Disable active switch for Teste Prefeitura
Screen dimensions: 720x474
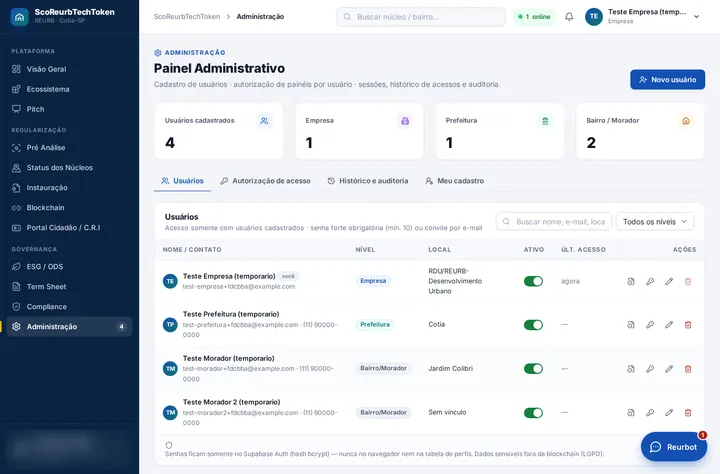coord(533,325)
